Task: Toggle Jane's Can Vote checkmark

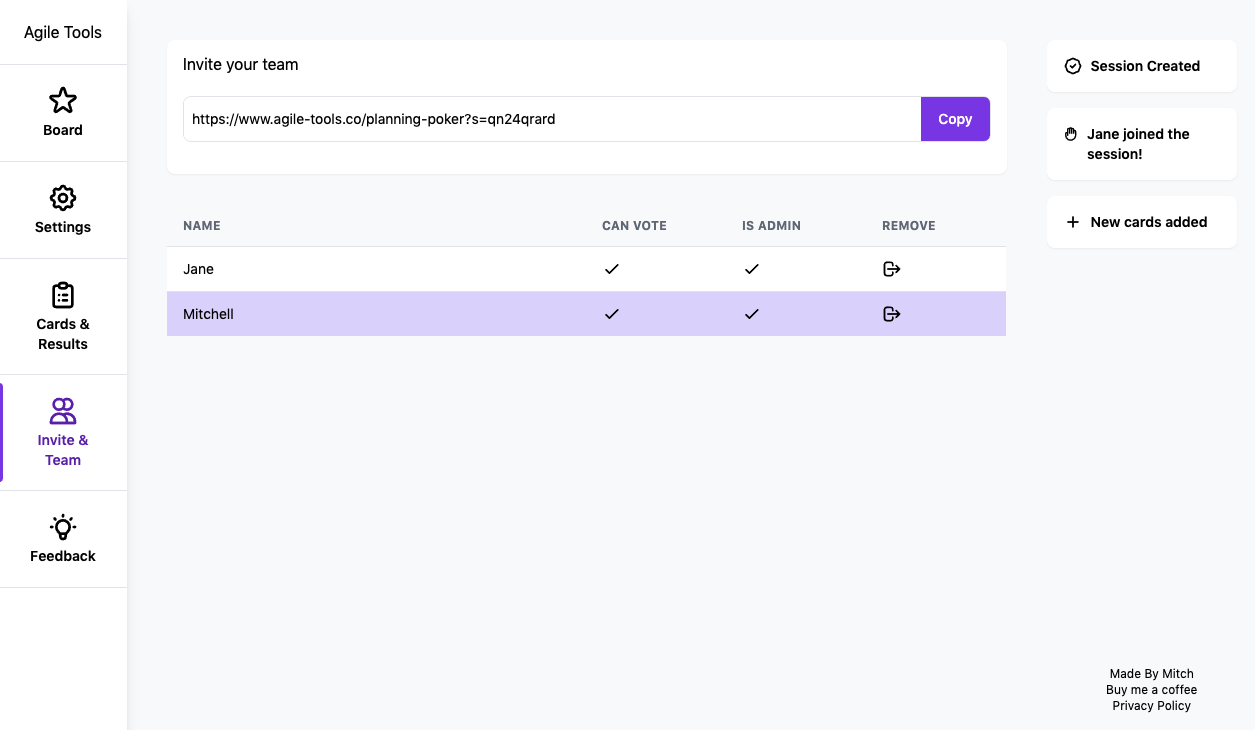Action: (612, 269)
